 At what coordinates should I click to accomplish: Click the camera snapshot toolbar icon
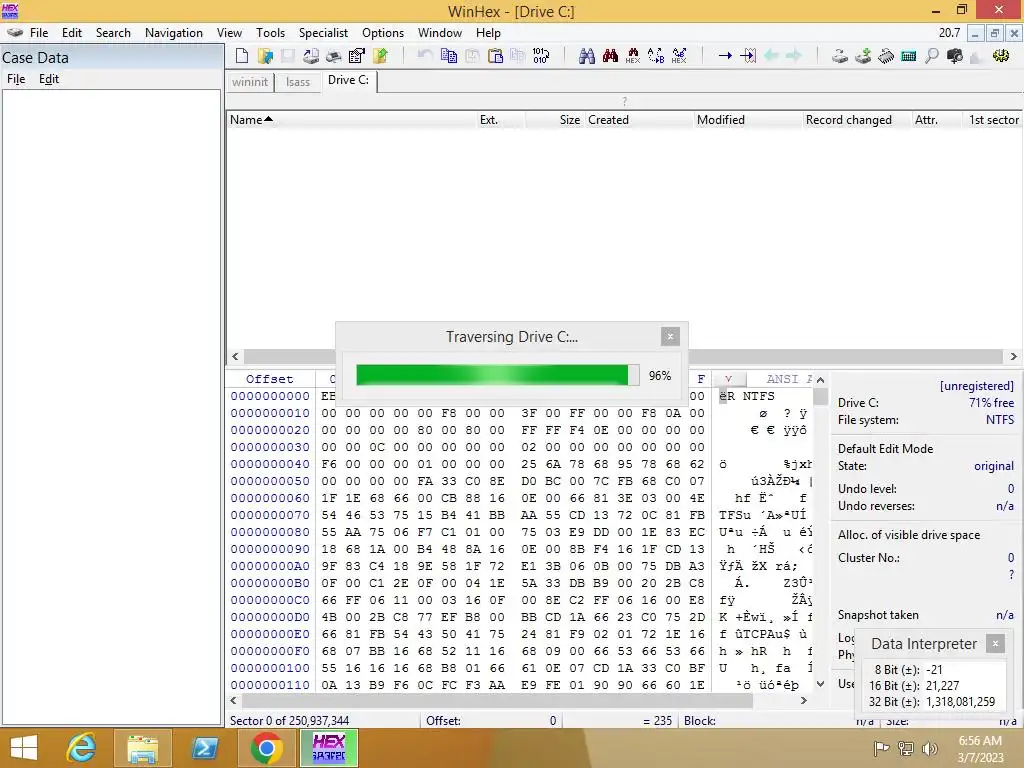955,56
